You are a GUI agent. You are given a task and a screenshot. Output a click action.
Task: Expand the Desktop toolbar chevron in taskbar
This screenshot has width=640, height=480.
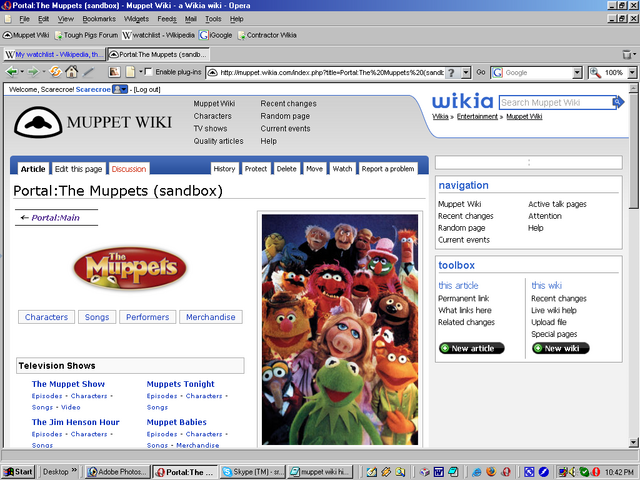(74, 470)
